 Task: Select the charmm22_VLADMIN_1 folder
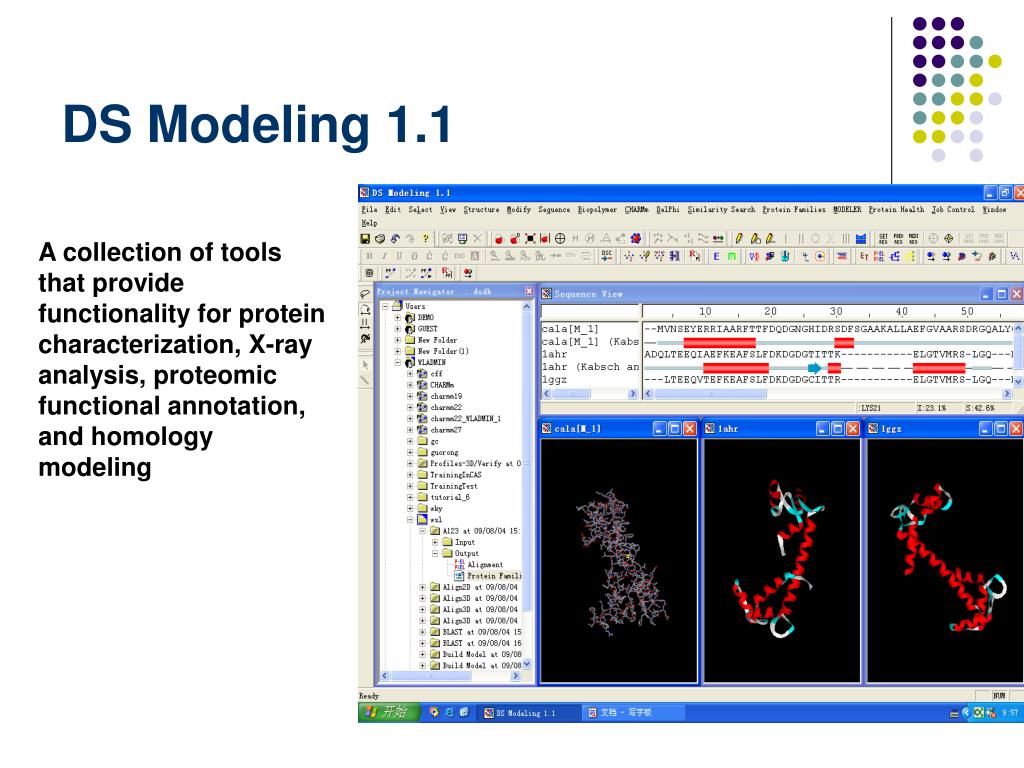pyautogui.click(x=458, y=419)
